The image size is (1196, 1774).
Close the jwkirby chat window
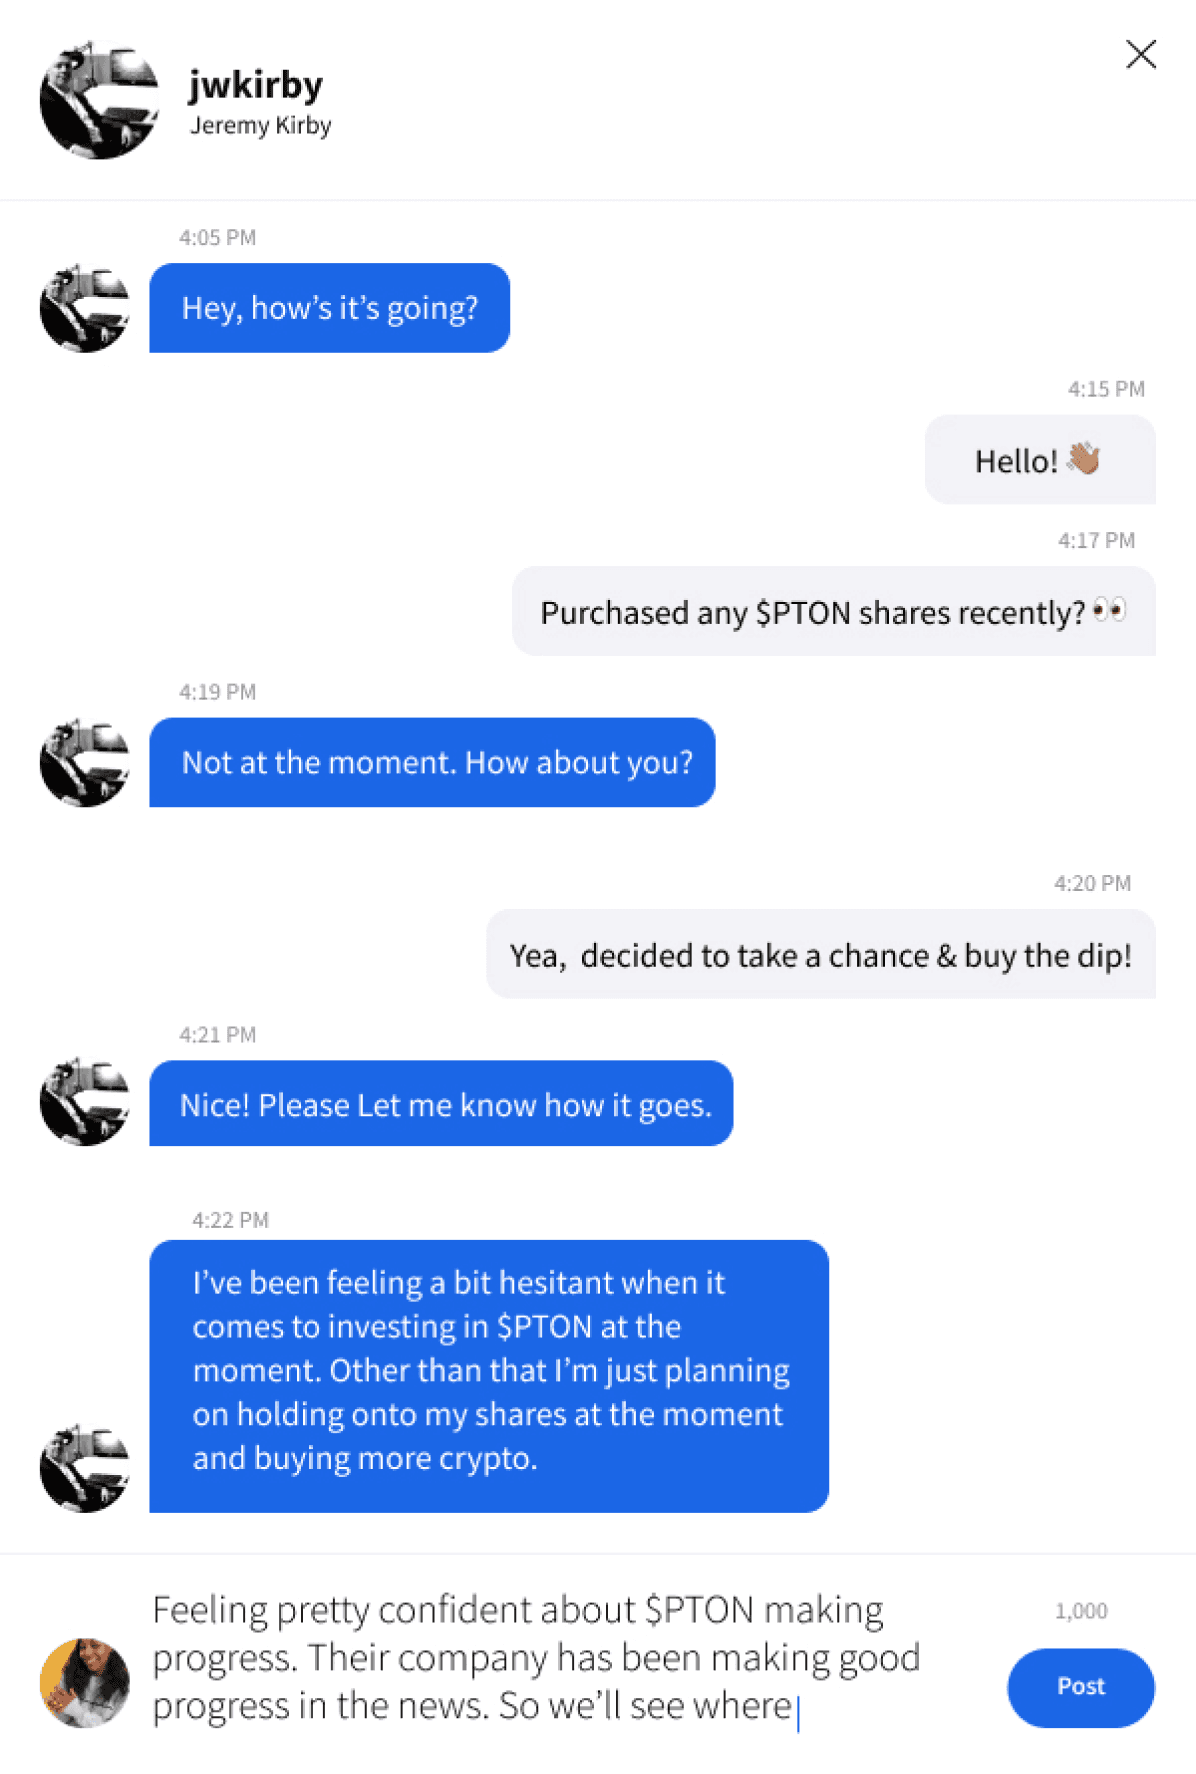coord(1140,54)
